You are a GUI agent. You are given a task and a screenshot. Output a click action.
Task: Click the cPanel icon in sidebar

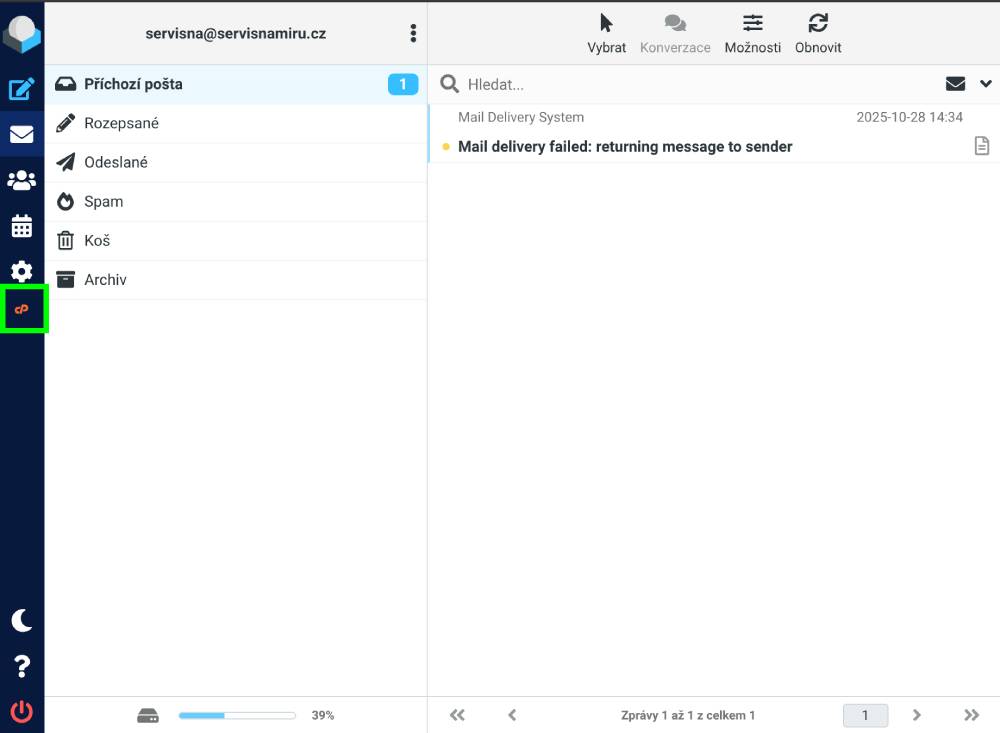tap(22, 309)
